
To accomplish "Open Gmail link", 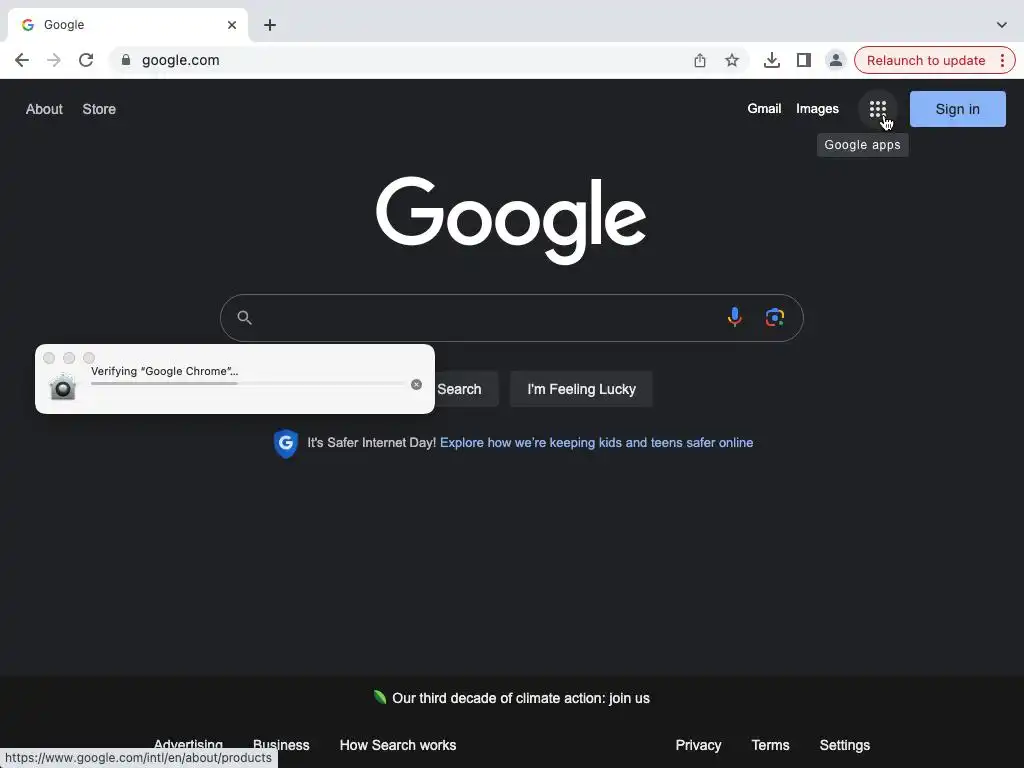I will [x=764, y=108].
